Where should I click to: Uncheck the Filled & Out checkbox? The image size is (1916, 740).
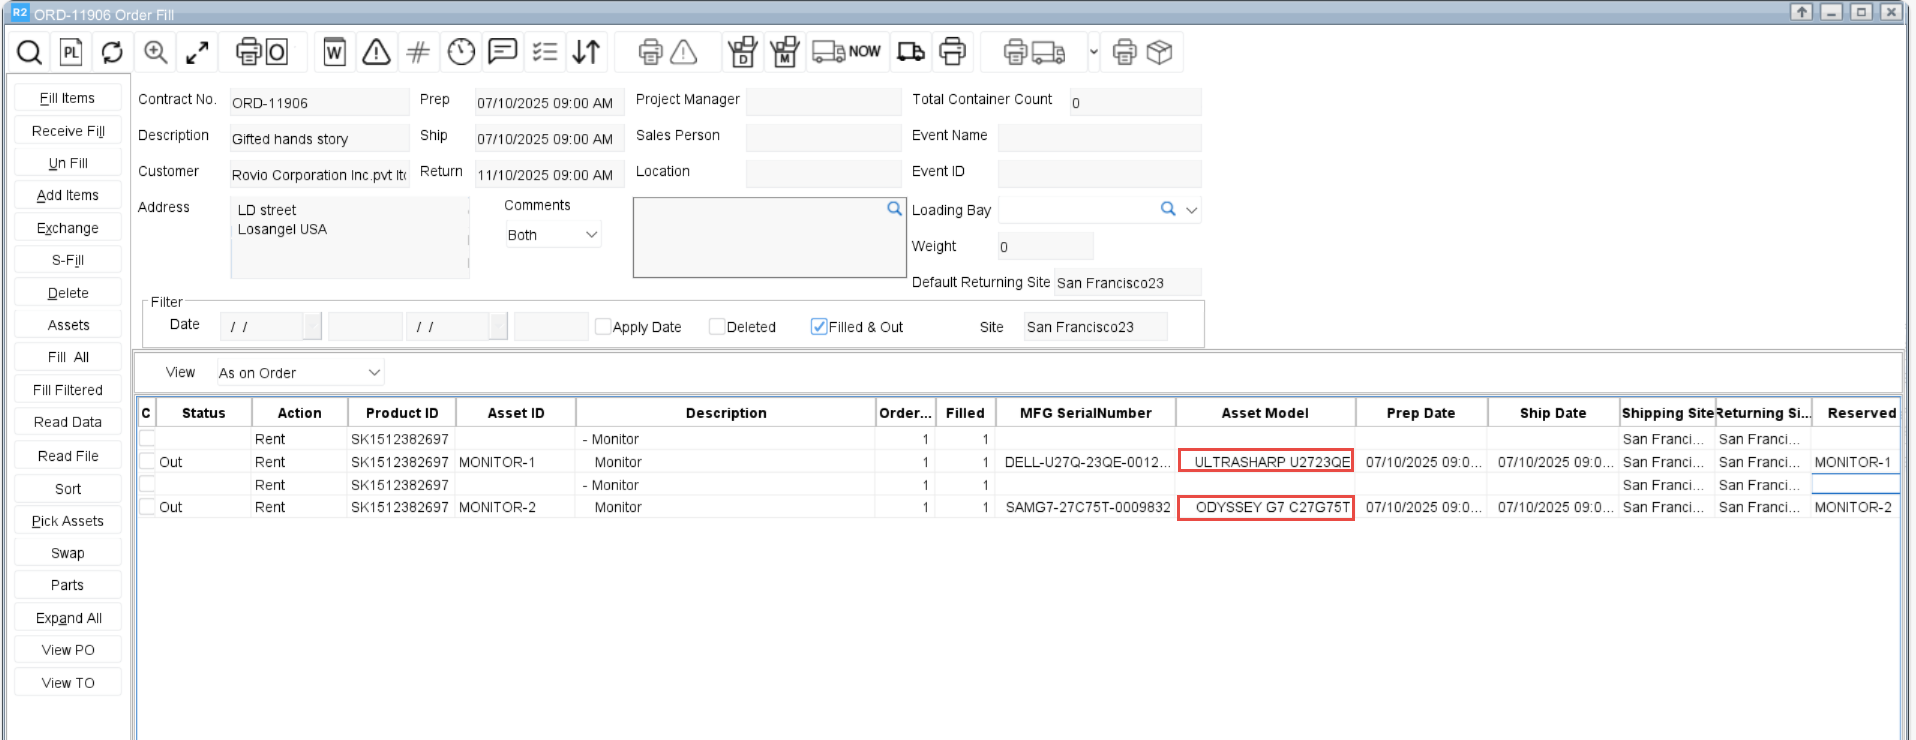[x=819, y=327]
